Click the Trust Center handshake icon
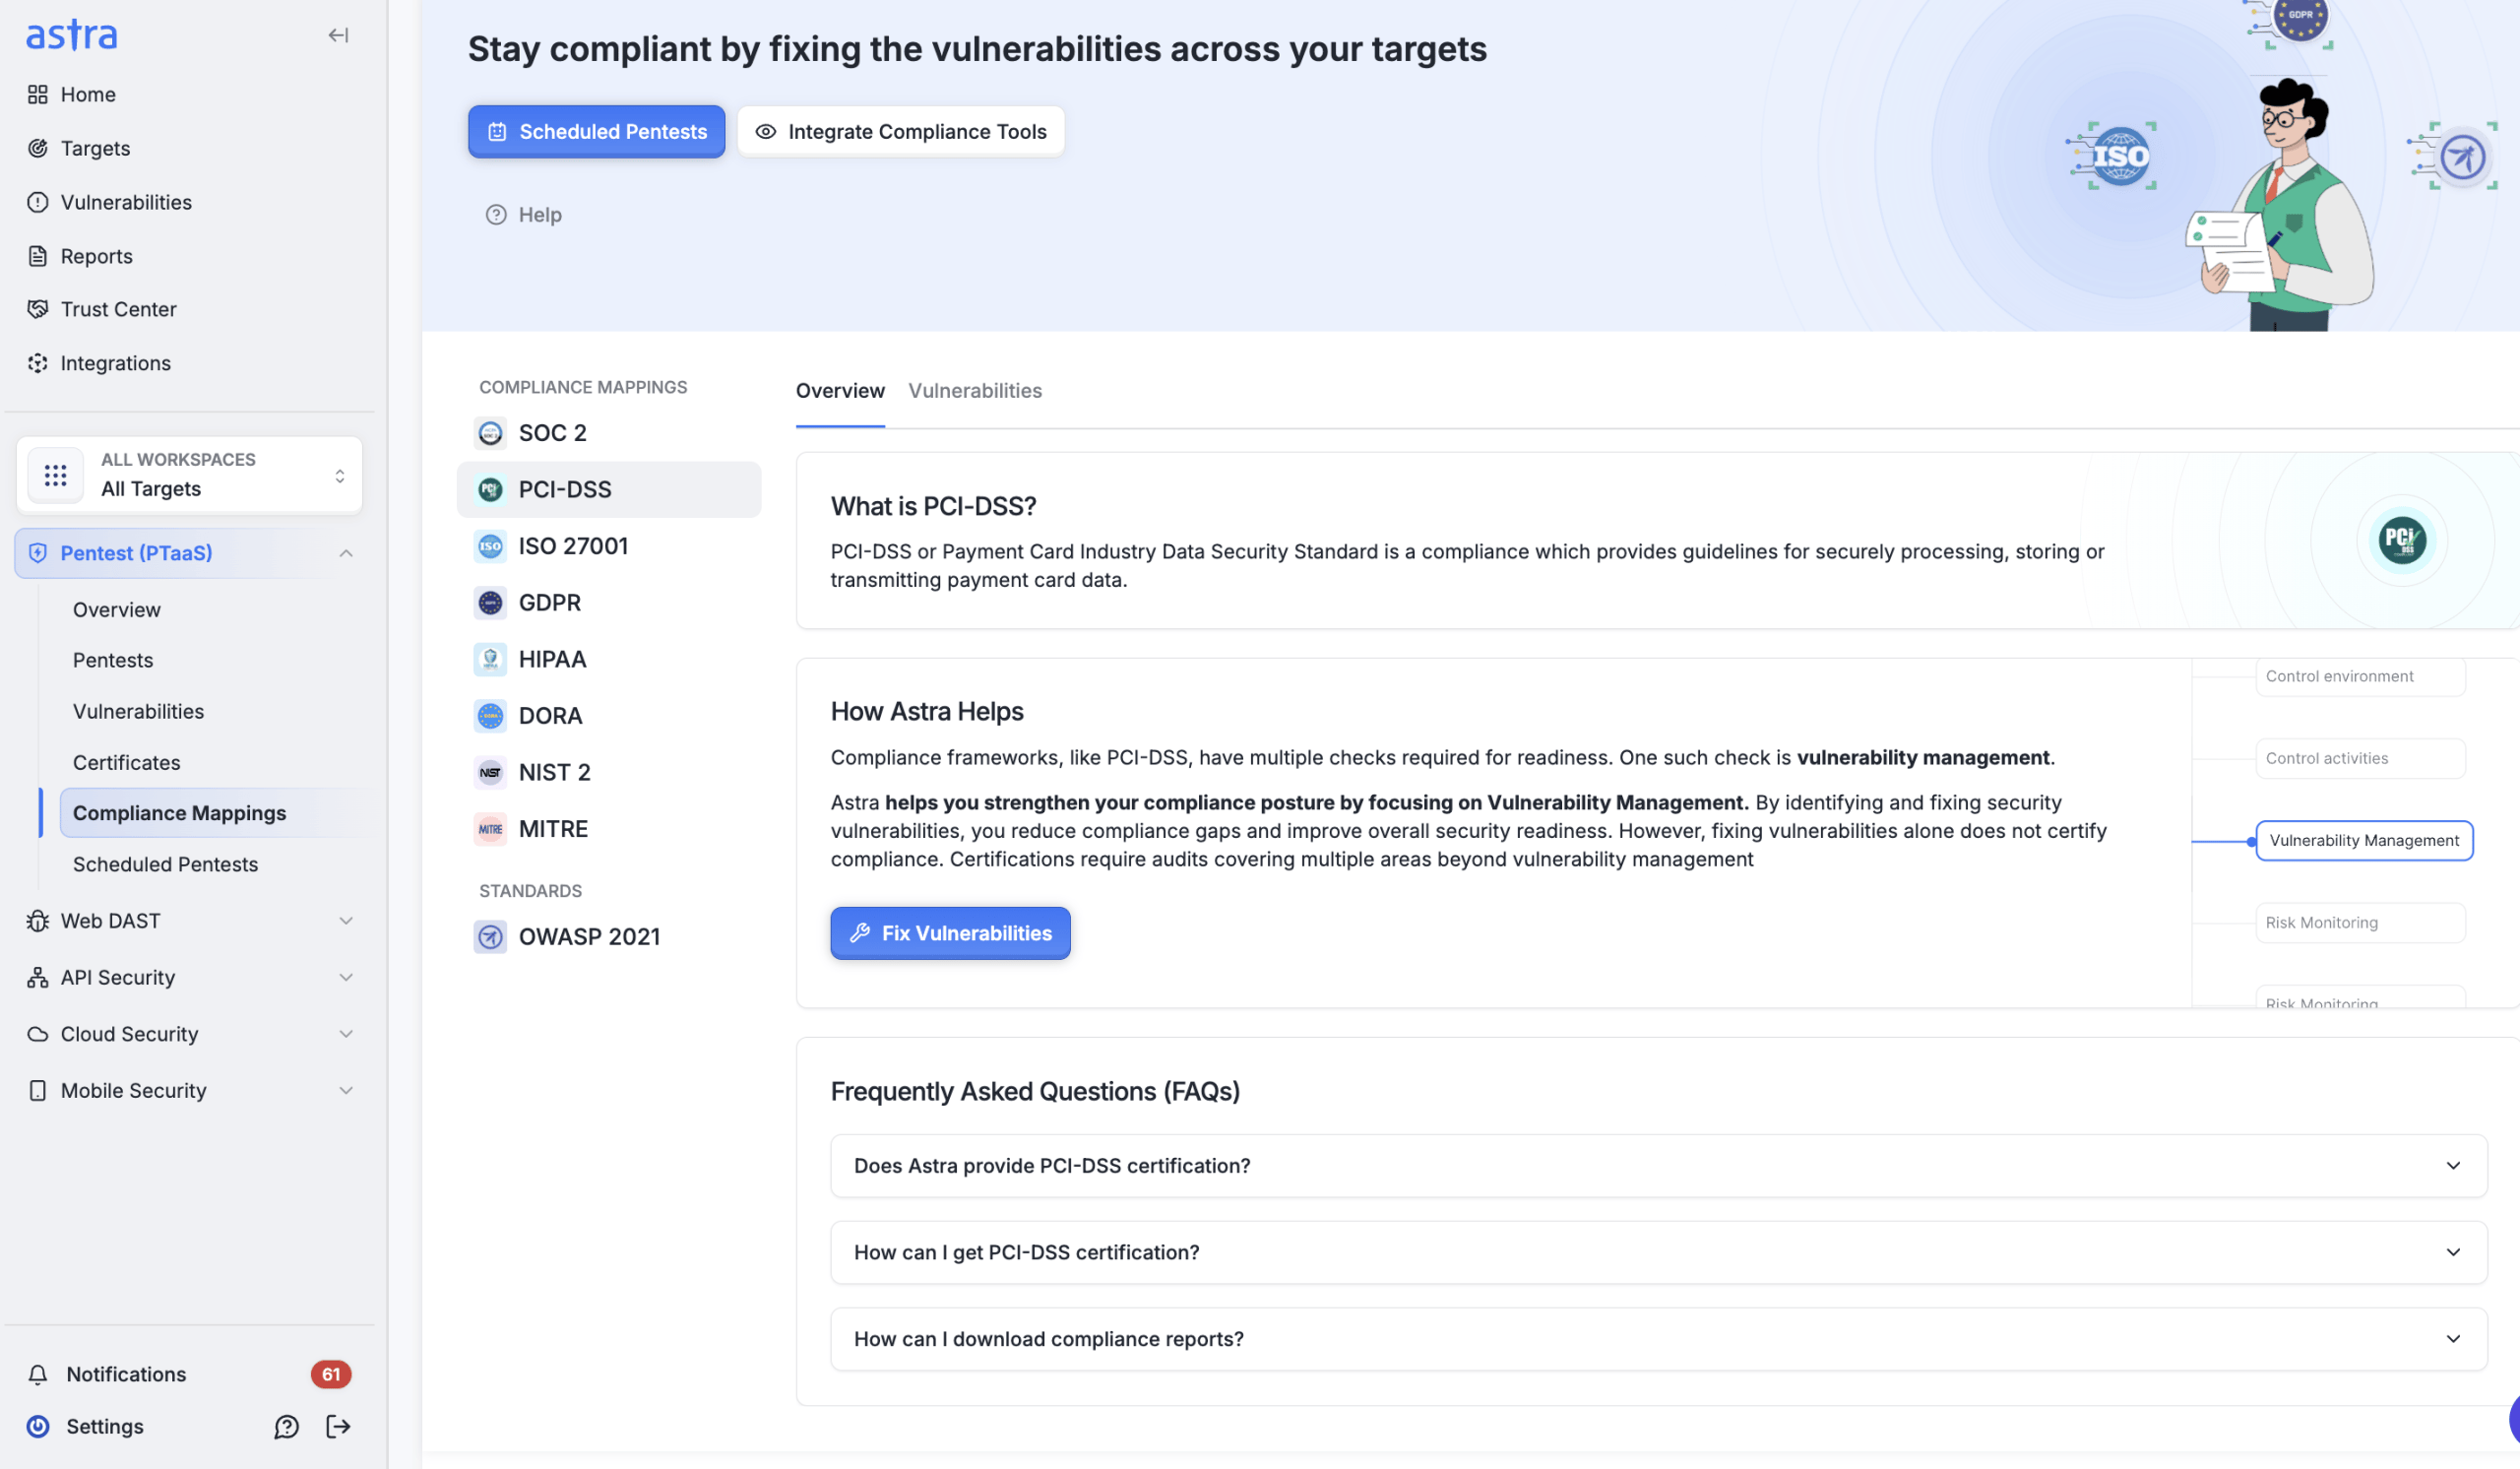The image size is (2520, 1469). point(38,309)
